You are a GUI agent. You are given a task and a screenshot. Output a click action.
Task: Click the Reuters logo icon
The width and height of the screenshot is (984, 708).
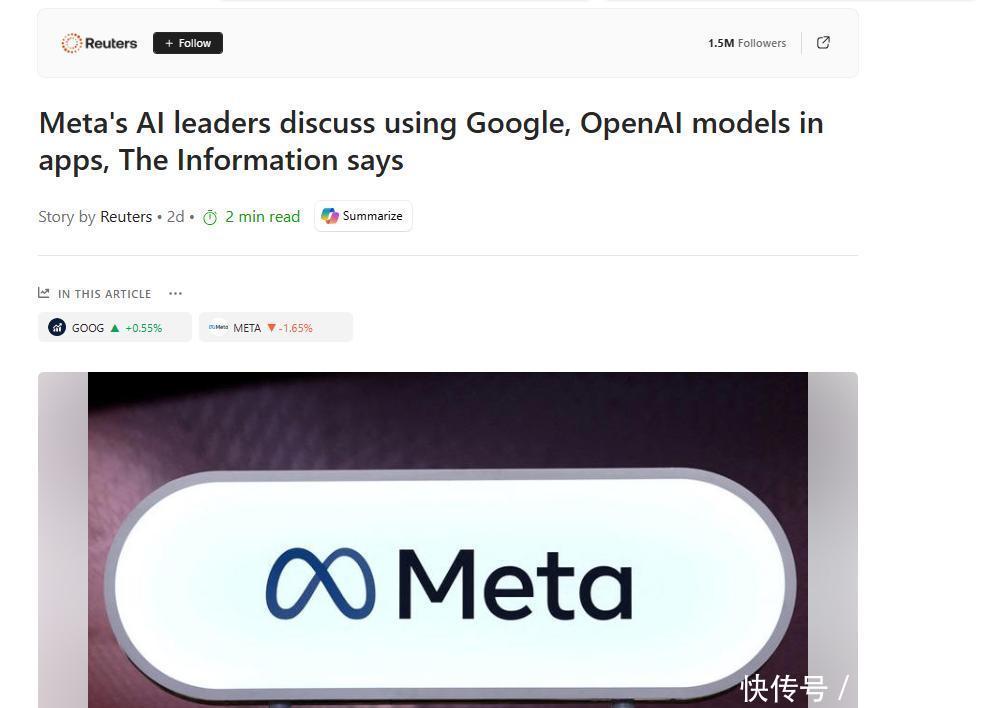click(x=72, y=43)
